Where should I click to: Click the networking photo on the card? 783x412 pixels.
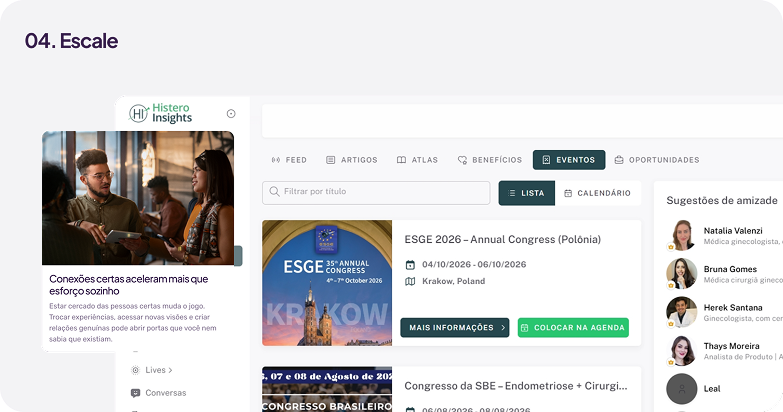(x=138, y=198)
